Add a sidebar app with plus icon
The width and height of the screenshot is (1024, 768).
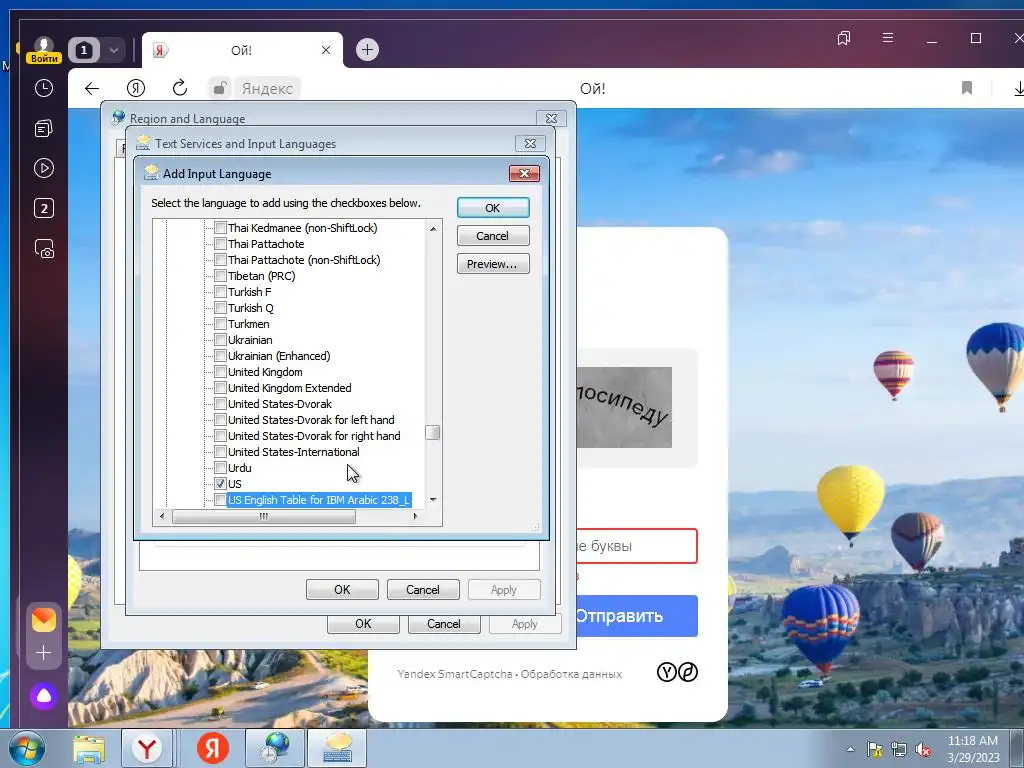44,653
